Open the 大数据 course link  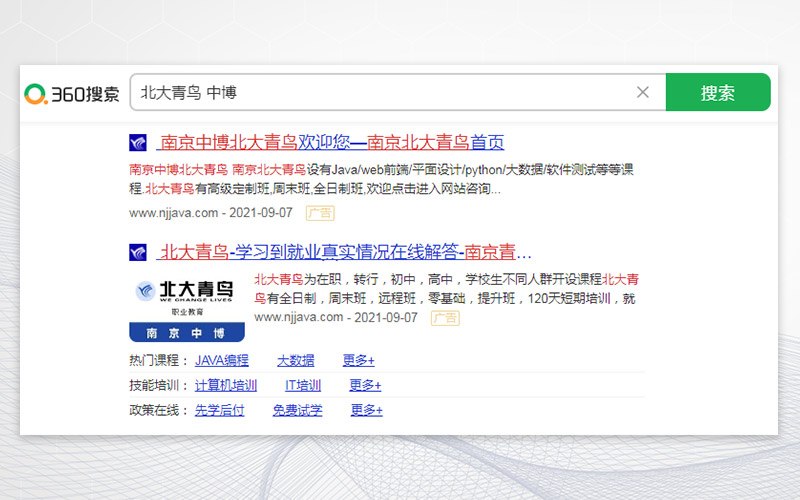[295, 361]
